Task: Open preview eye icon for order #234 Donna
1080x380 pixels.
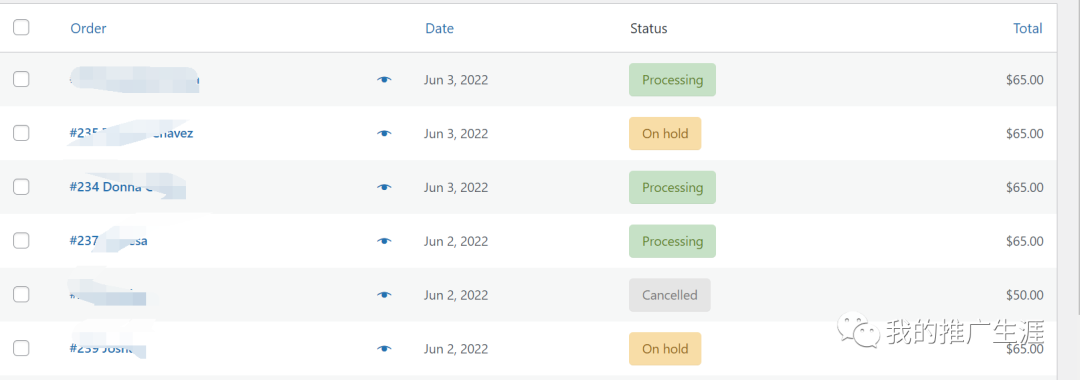Action: (x=384, y=187)
